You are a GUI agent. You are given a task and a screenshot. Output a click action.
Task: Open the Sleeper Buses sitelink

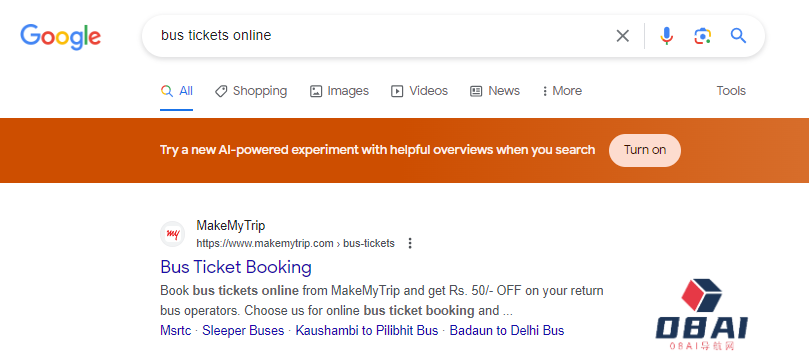coord(243,331)
